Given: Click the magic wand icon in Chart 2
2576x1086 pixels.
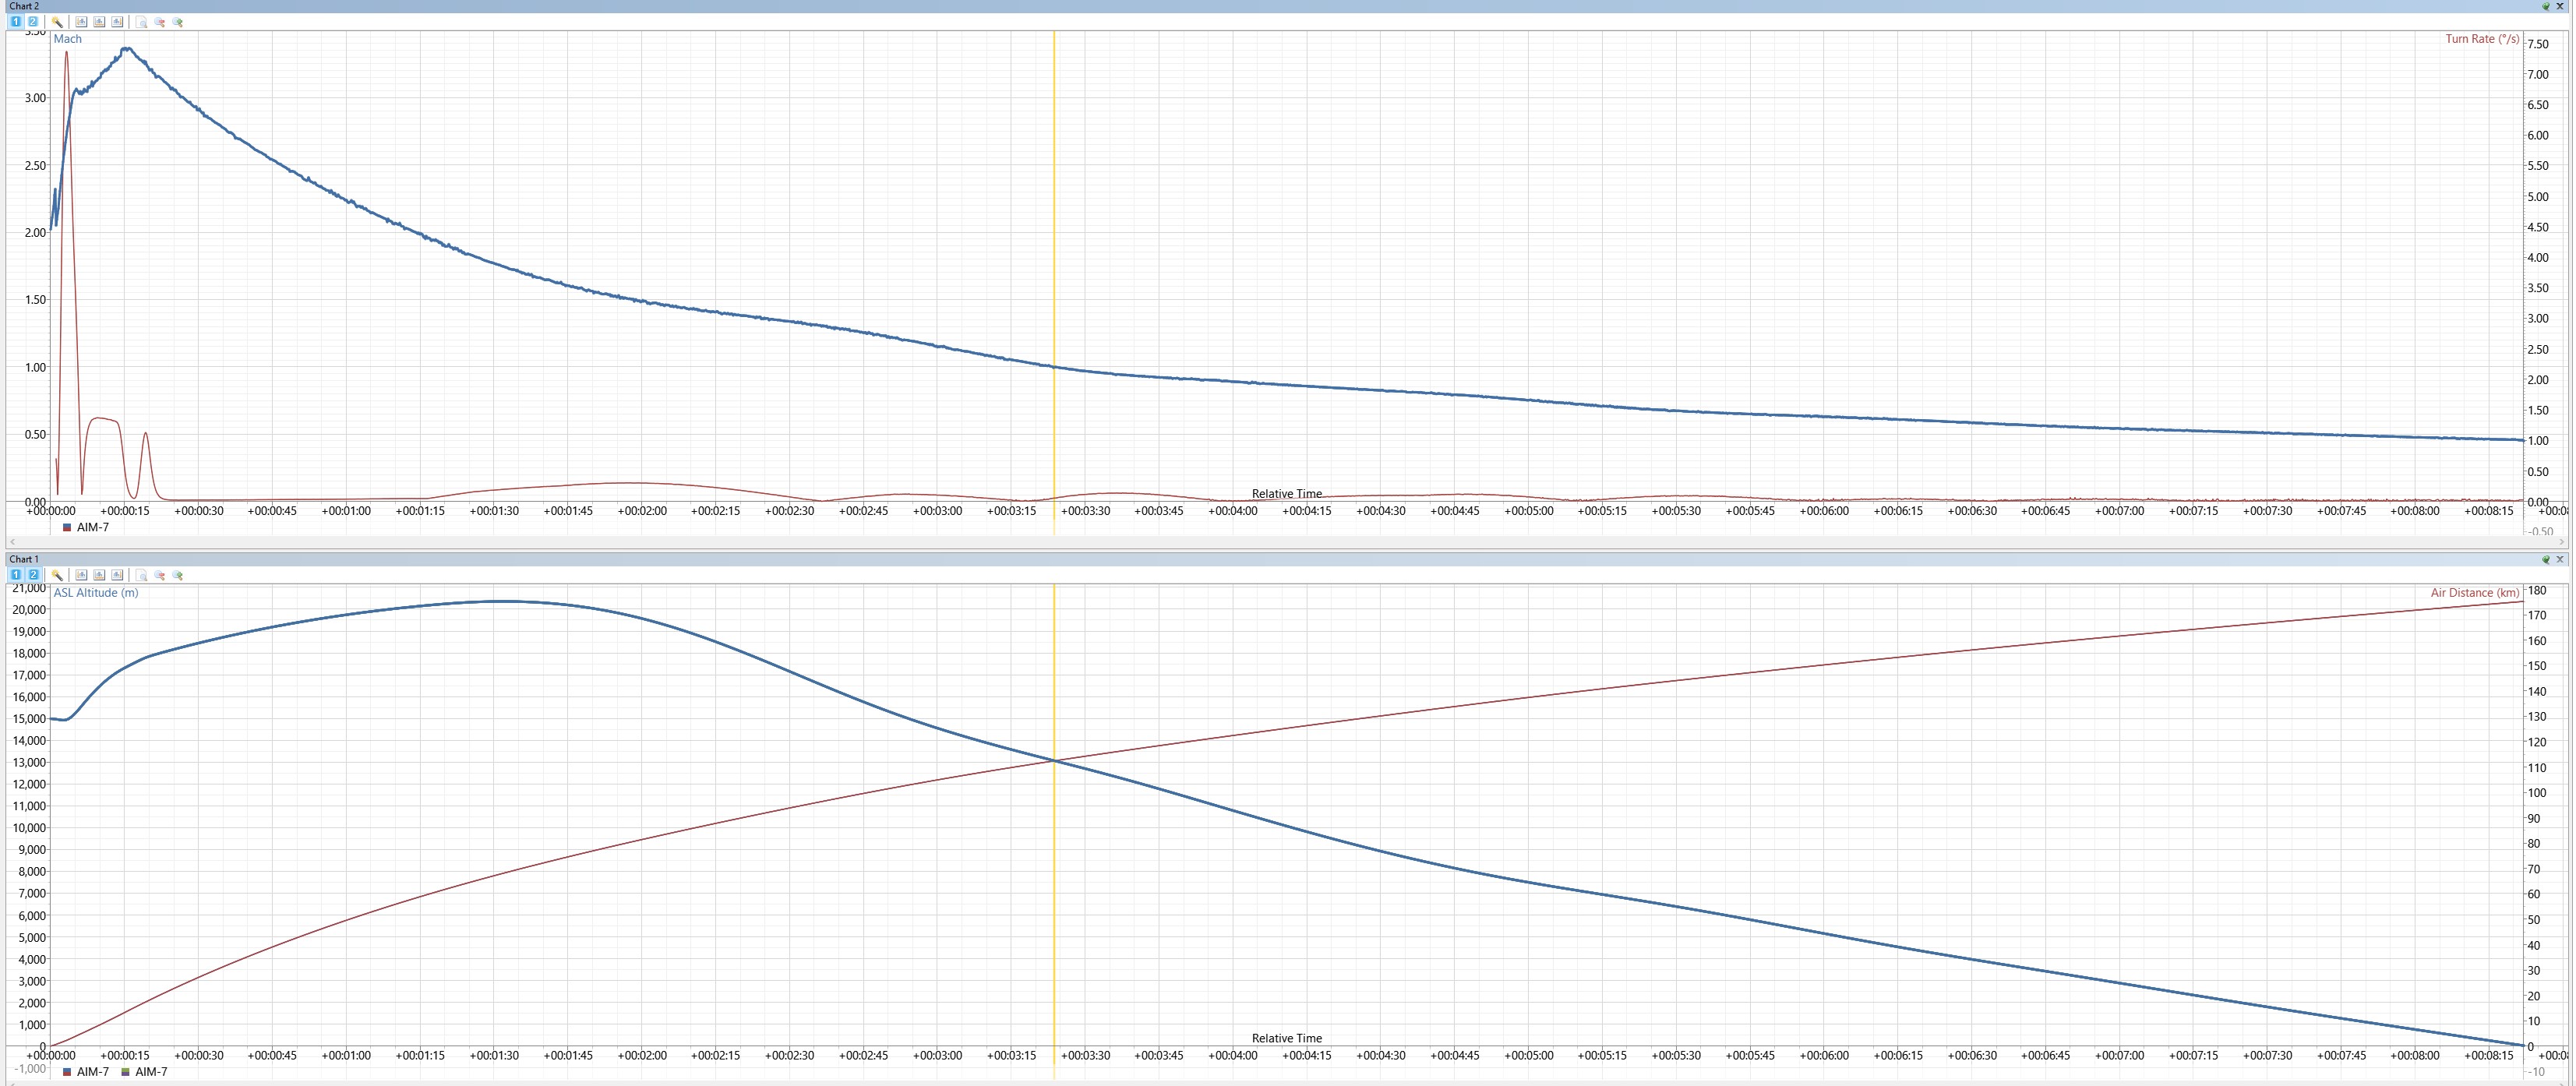Looking at the screenshot, I should [57, 22].
